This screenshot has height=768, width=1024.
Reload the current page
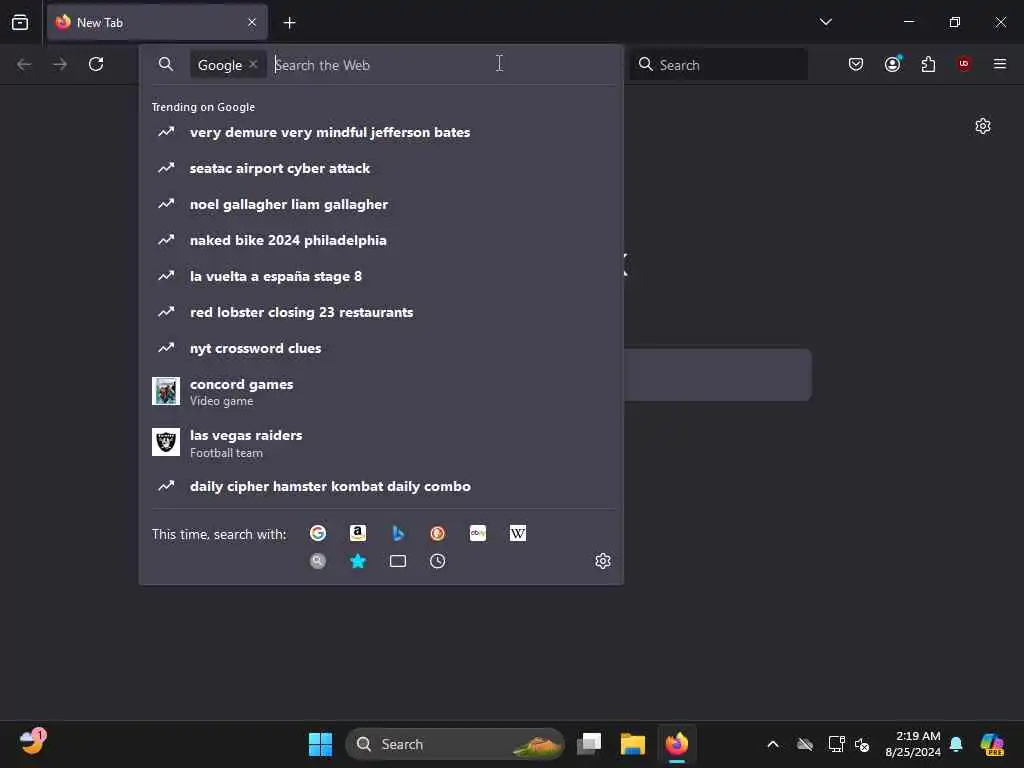point(96,64)
